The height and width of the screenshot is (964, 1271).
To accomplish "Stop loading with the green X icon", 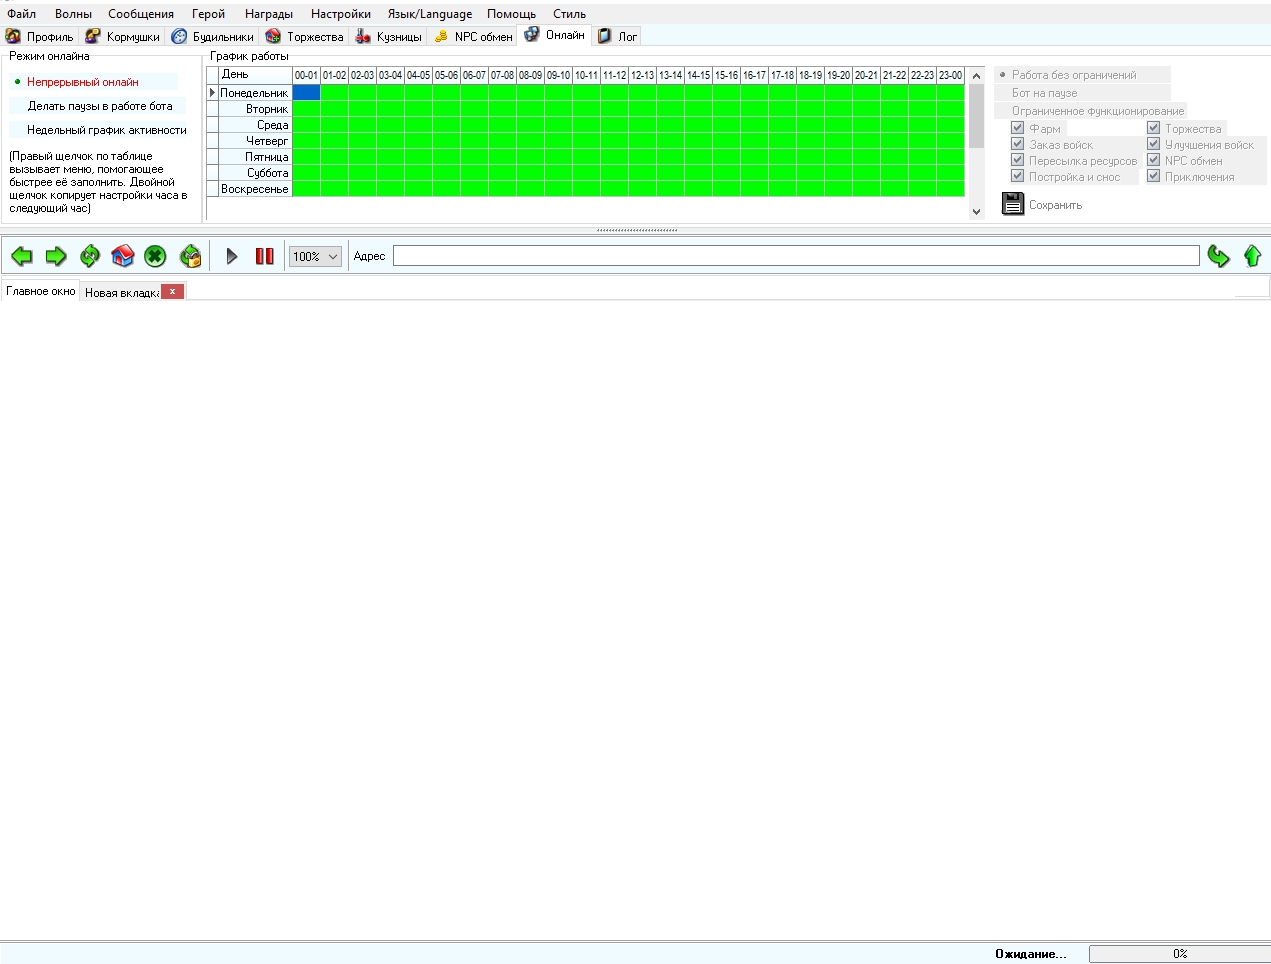I will tap(155, 256).
